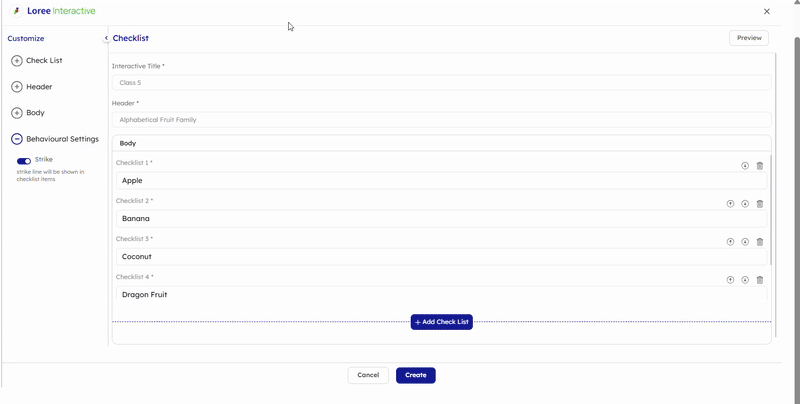800x404 pixels.
Task: Delete Checklist 4 Dragon Fruit item
Action: (x=760, y=280)
